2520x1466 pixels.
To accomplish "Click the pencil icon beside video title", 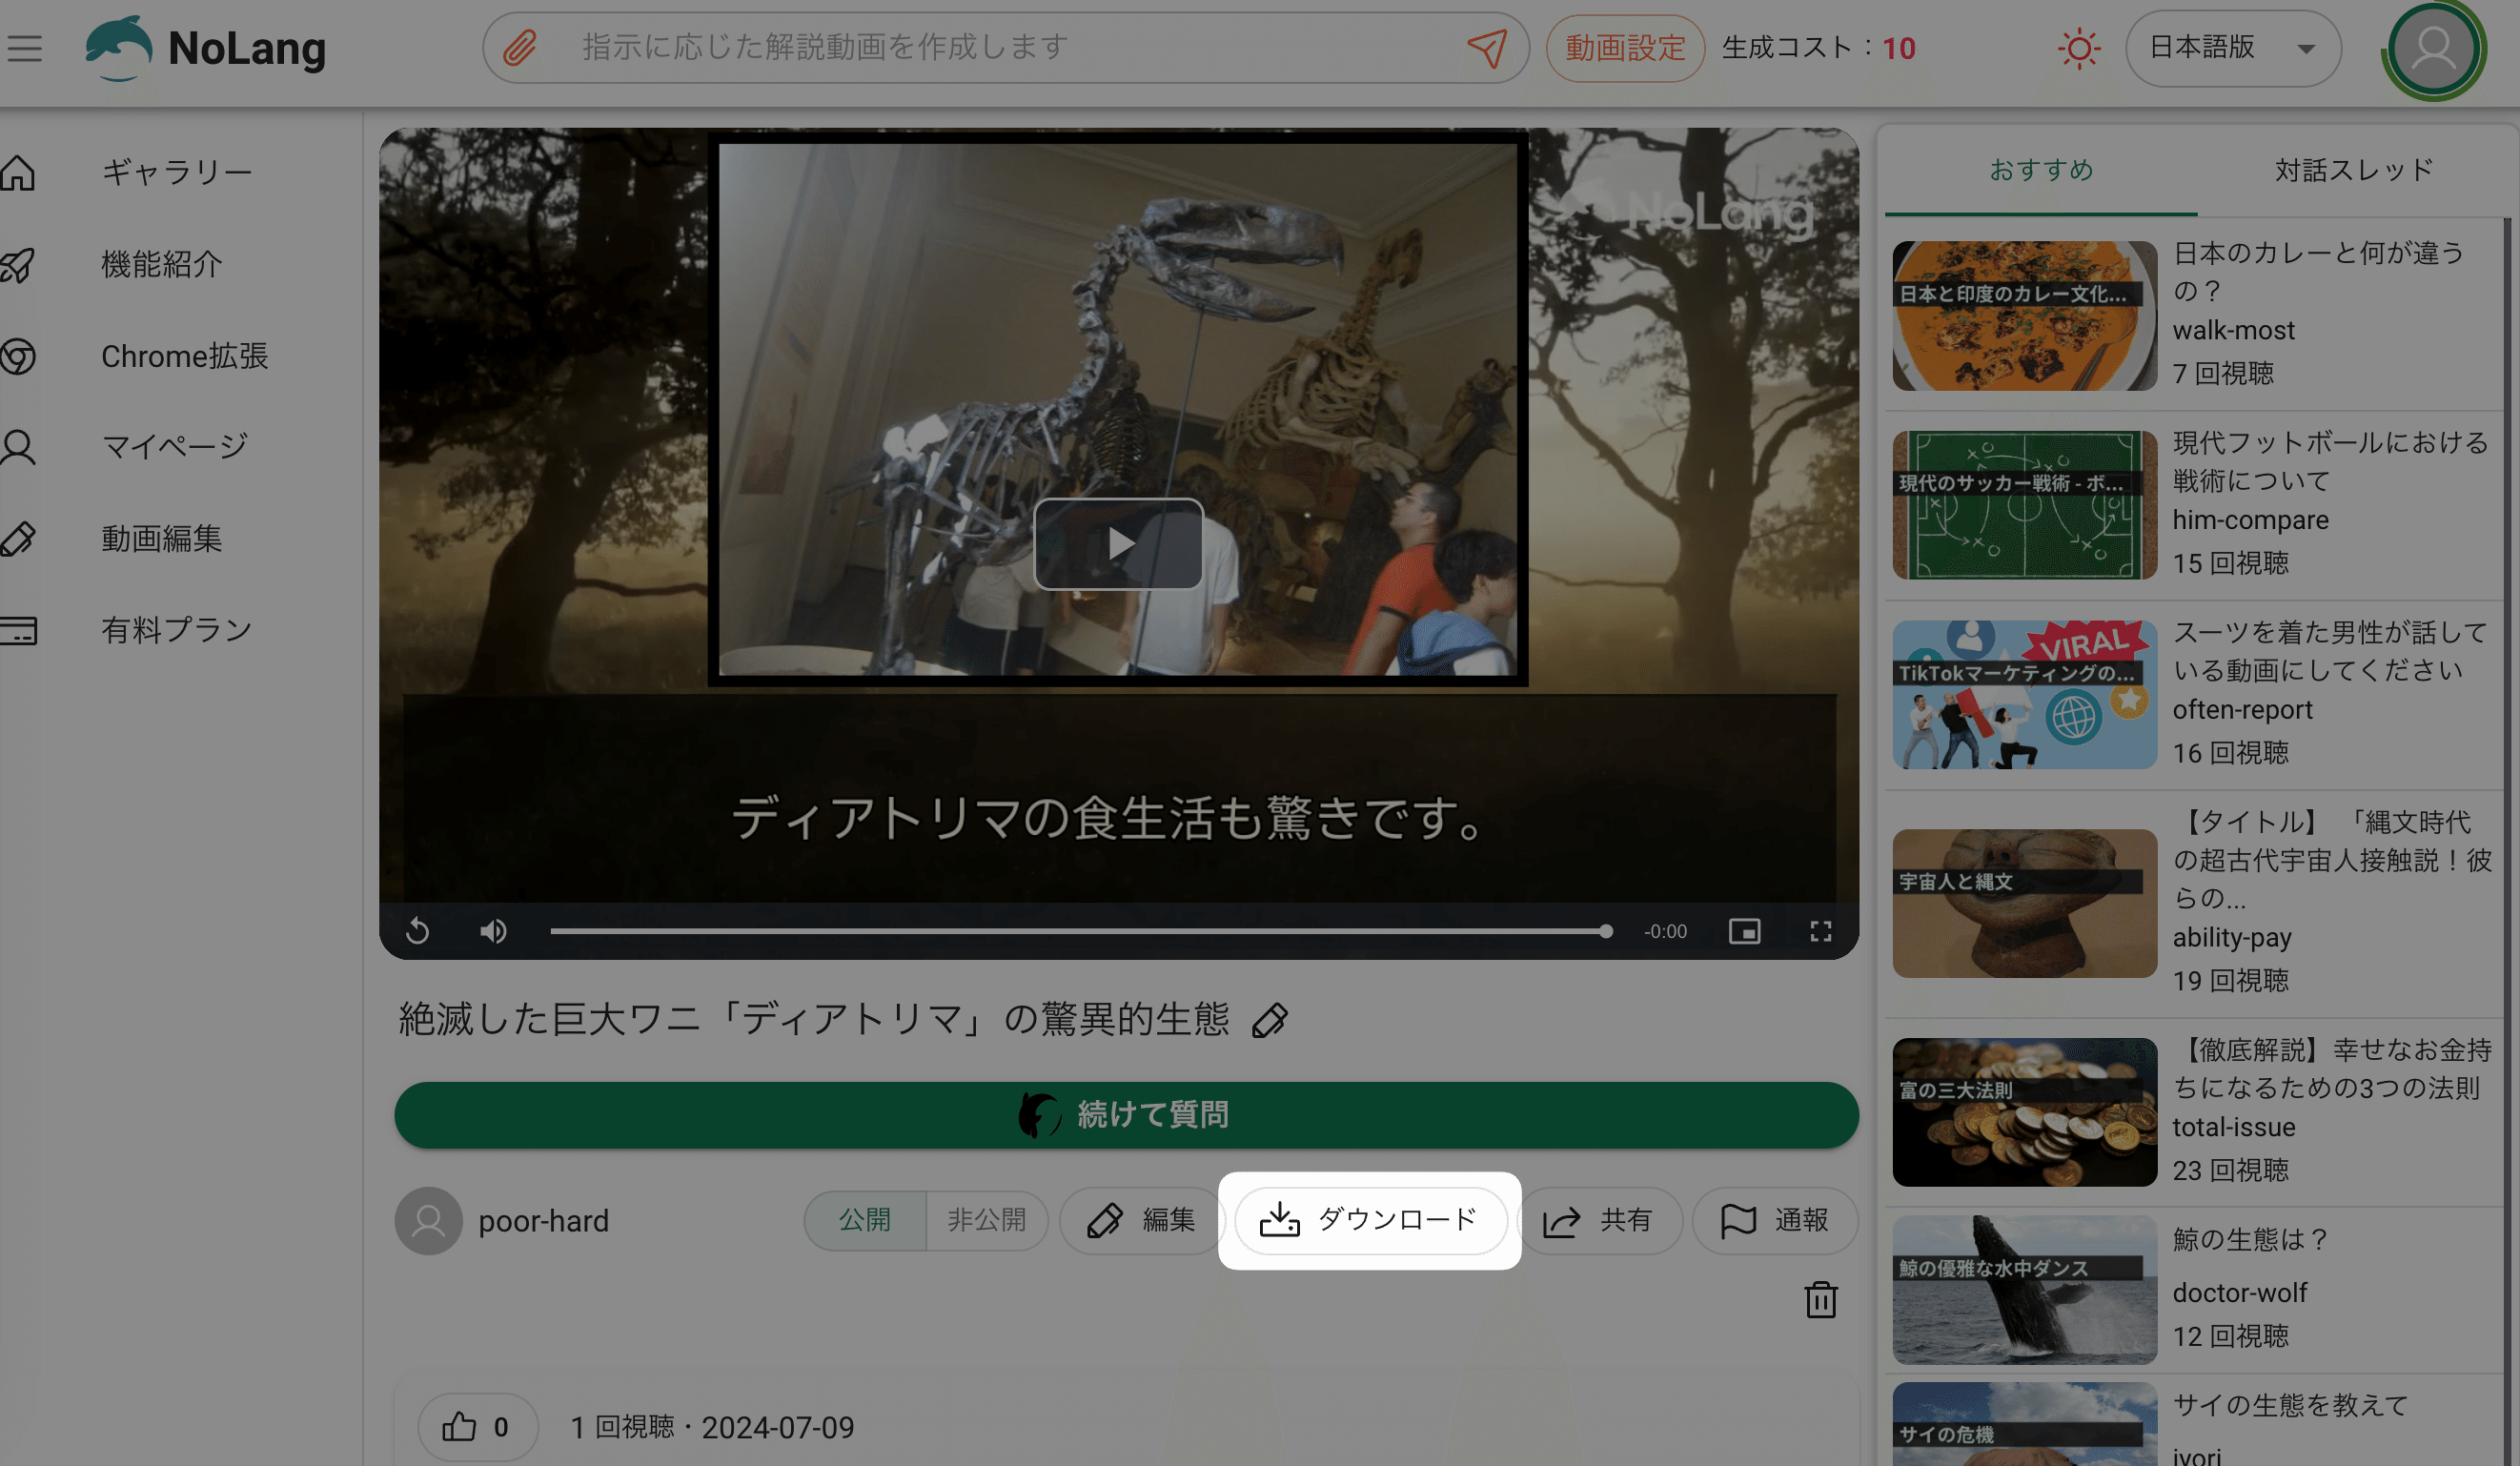I will pos(1269,1020).
